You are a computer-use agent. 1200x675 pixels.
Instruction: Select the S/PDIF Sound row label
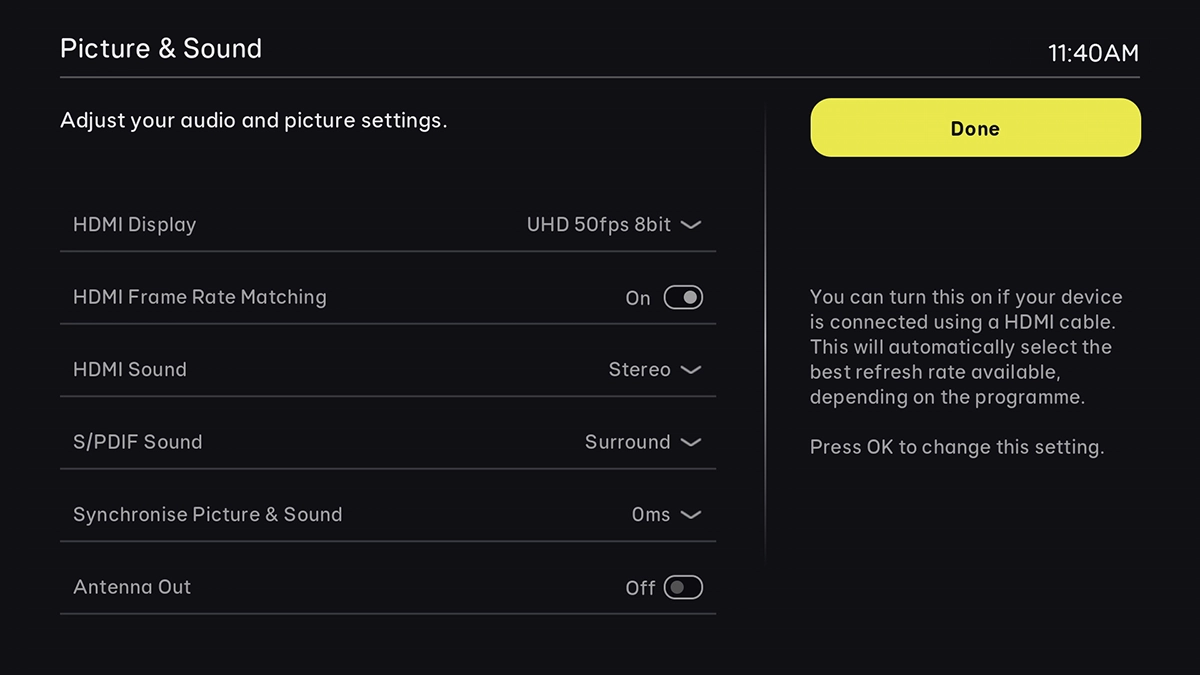tap(137, 442)
